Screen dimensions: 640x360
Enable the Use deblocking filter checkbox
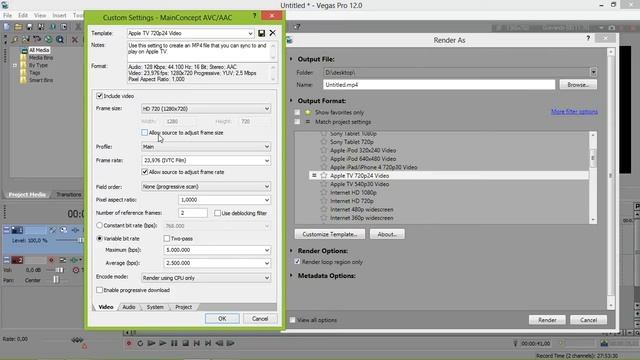[218, 213]
